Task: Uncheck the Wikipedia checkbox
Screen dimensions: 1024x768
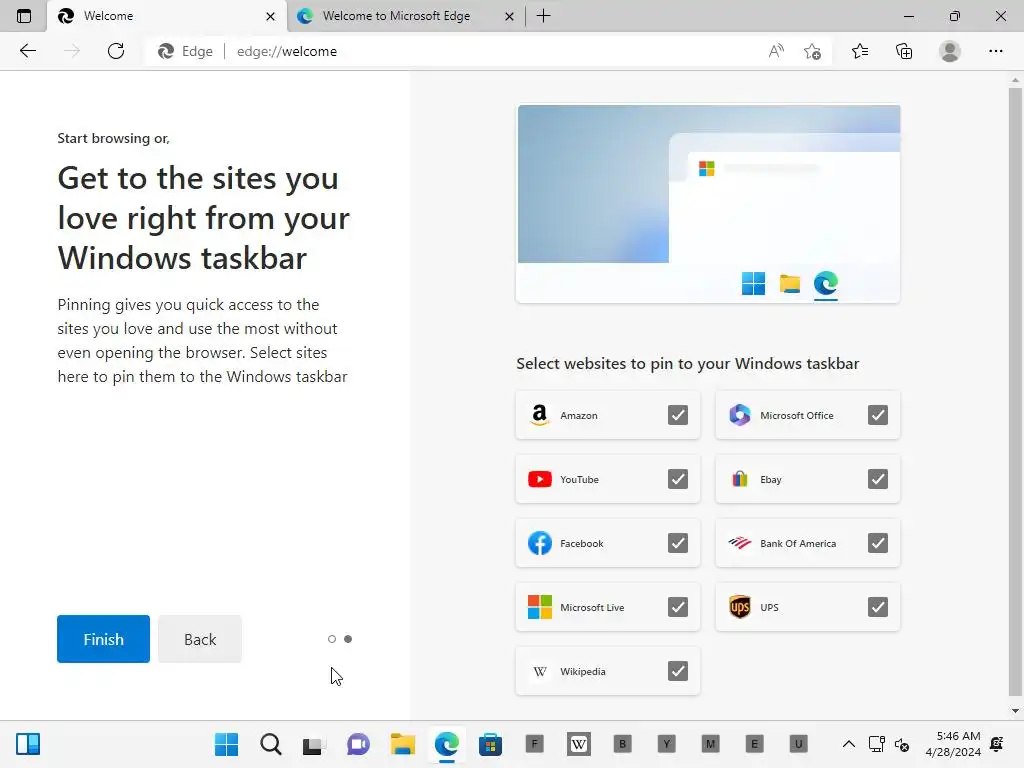Action: [x=678, y=671]
